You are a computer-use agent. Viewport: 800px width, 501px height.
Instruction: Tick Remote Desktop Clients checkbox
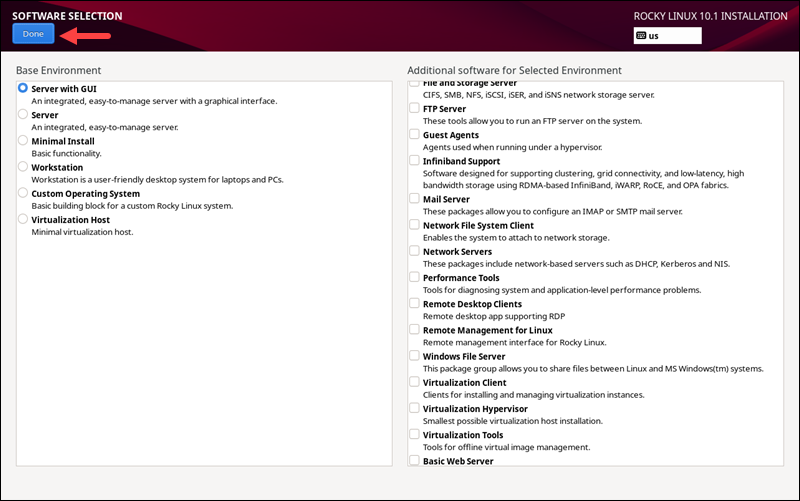coord(414,303)
